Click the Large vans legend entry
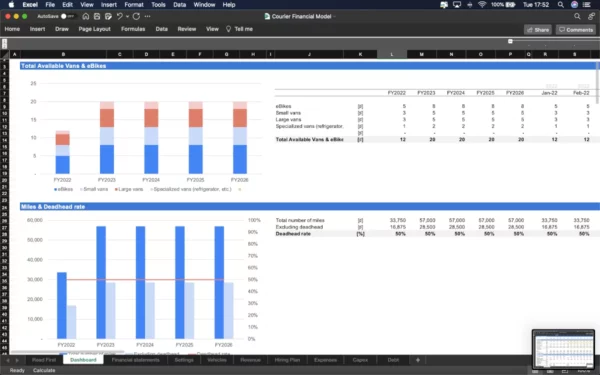600x375 pixels. point(129,189)
